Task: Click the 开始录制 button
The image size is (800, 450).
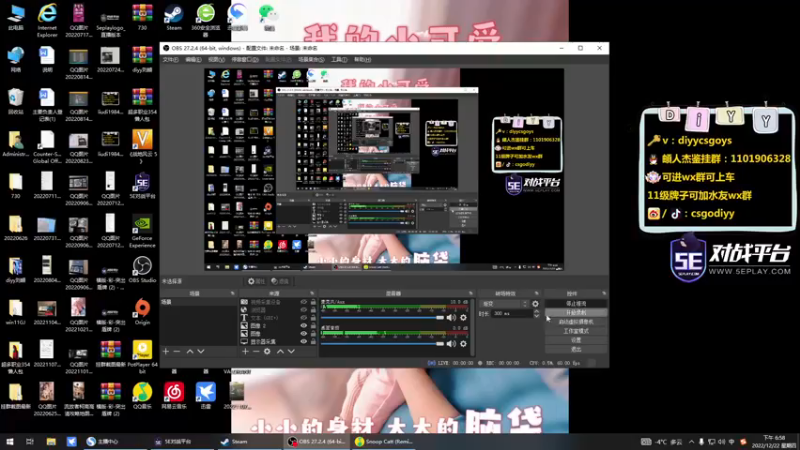Action: 576,313
